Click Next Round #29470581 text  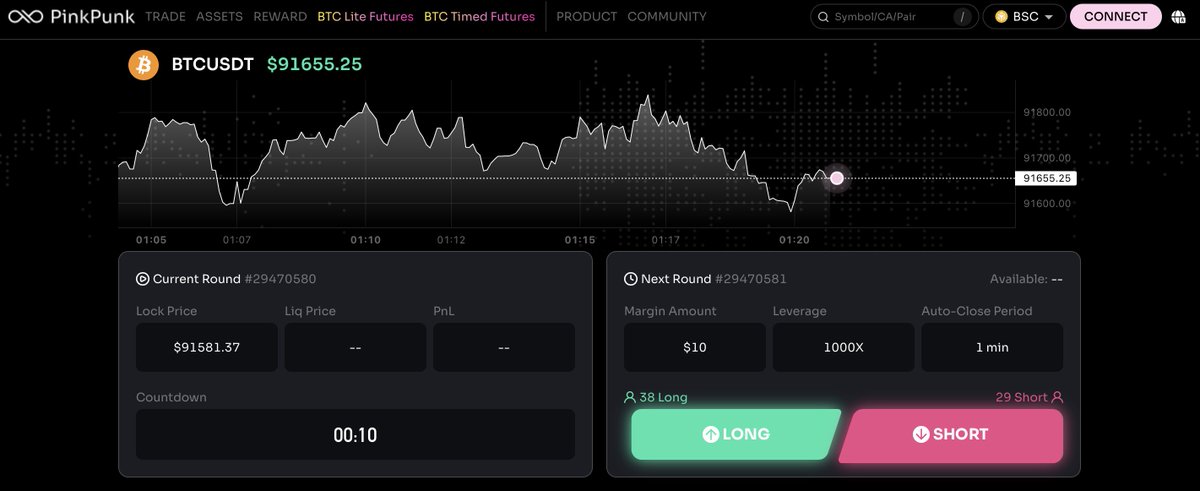click(x=714, y=279)
